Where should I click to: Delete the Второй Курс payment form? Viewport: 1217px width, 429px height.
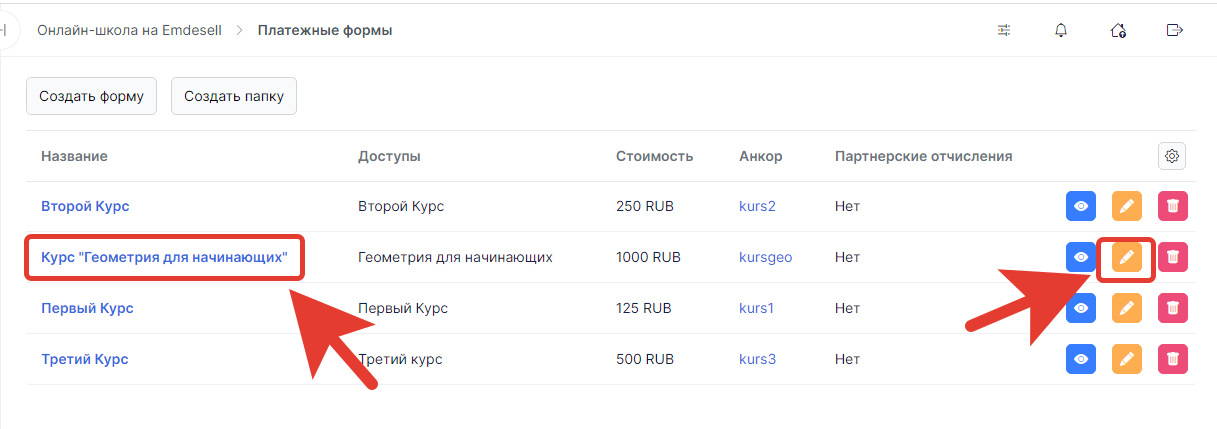(x=1173, y=206)
